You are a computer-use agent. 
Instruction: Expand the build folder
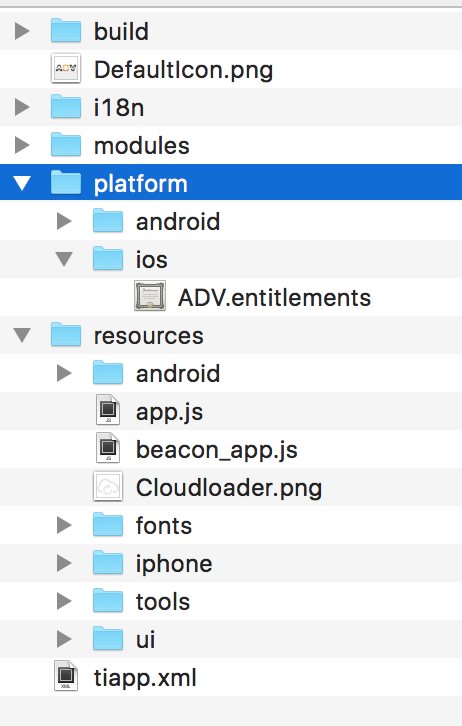(x=22, y=31)
